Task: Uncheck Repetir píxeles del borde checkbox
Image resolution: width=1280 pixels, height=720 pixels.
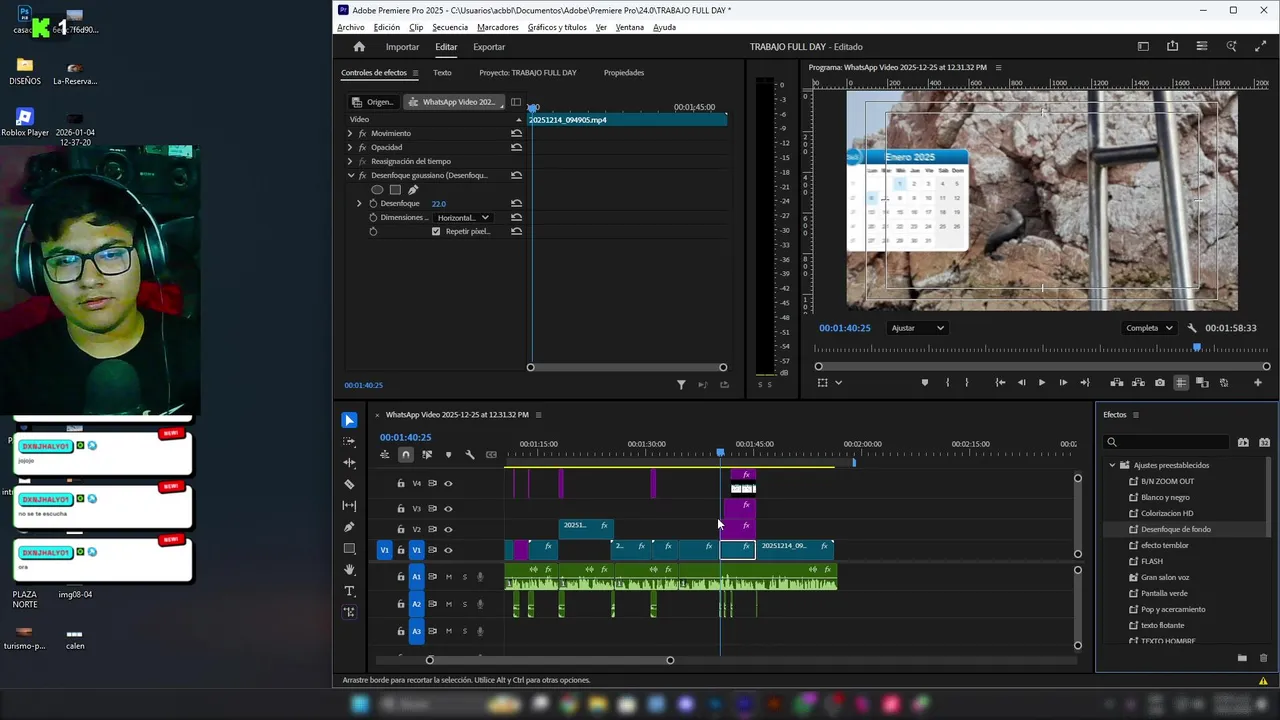Action: click(436, 231)
